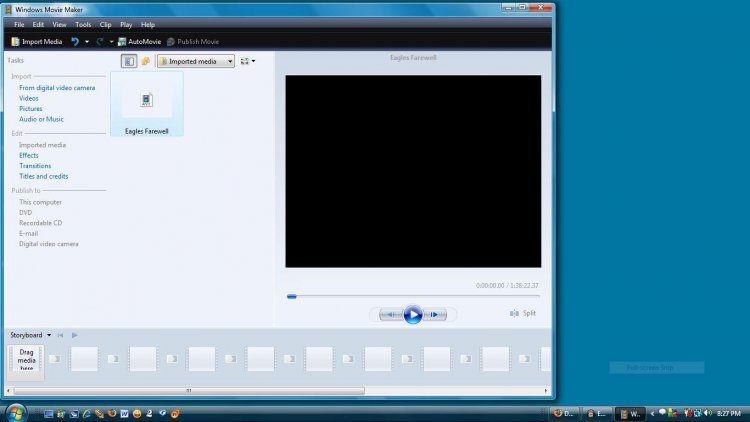Viewport: 750px width, 422px height.
Task: Switch to the Windows Movie Maker taskbar button
Action: (630, 414)
